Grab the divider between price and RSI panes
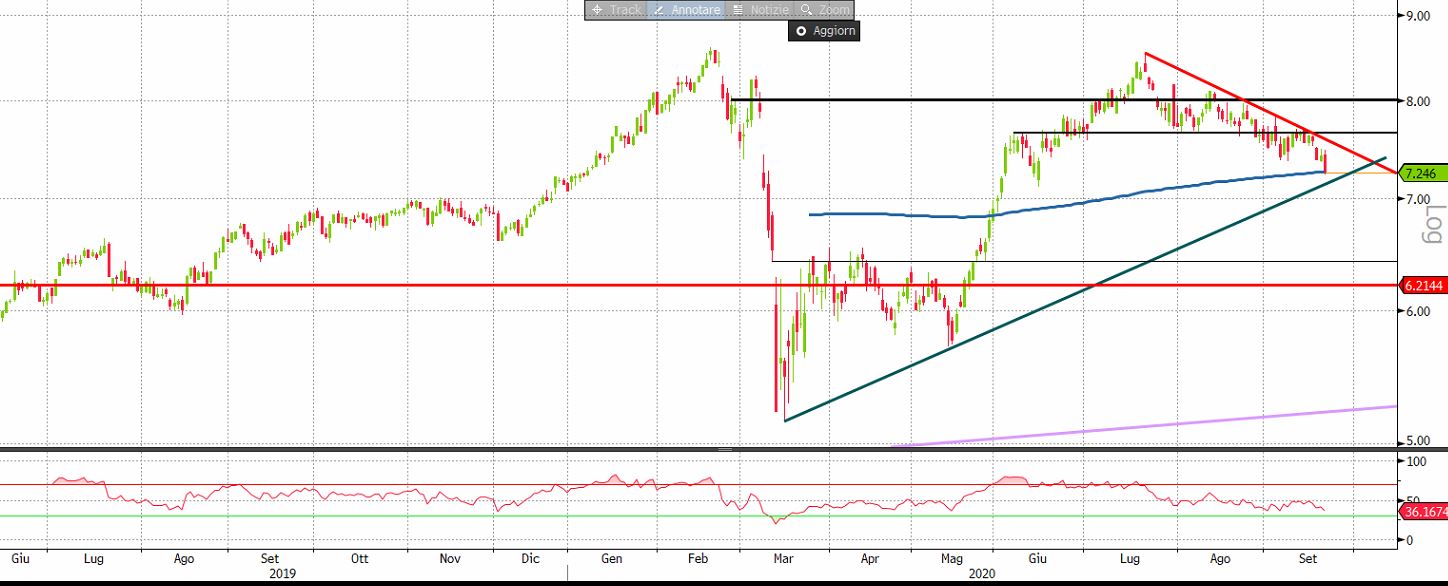Screen dimensions: 1448x586 724,450
